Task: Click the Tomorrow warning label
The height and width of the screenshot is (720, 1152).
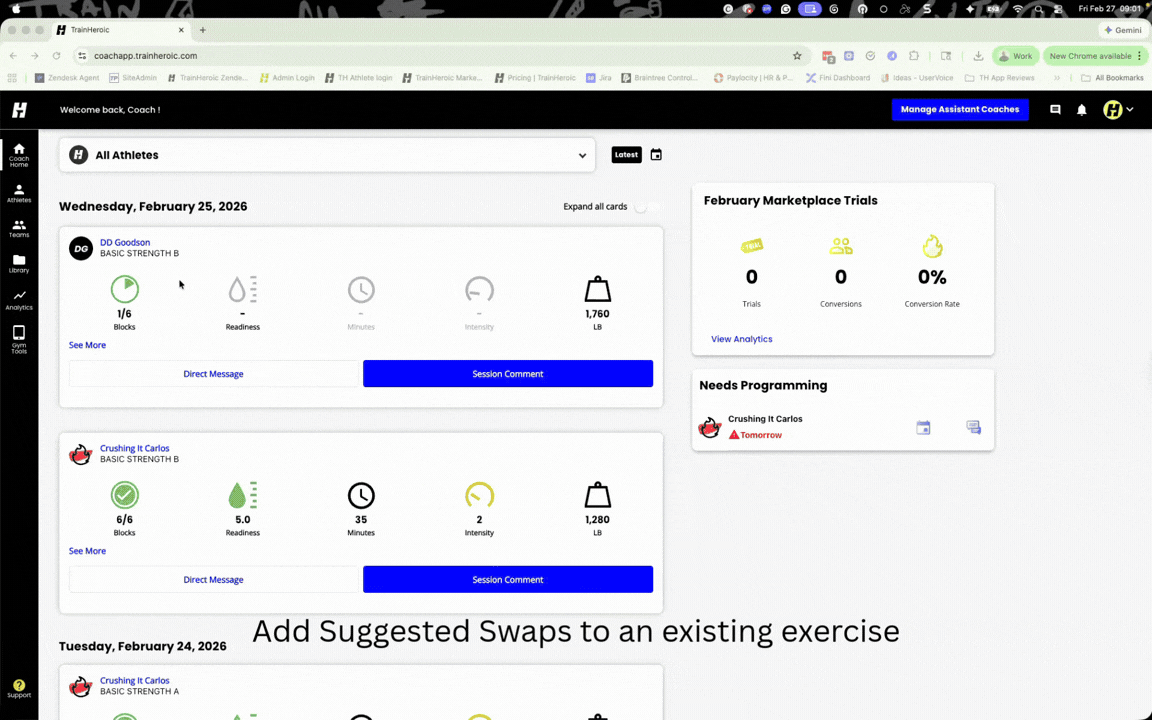Action: (x=755, y=435)
